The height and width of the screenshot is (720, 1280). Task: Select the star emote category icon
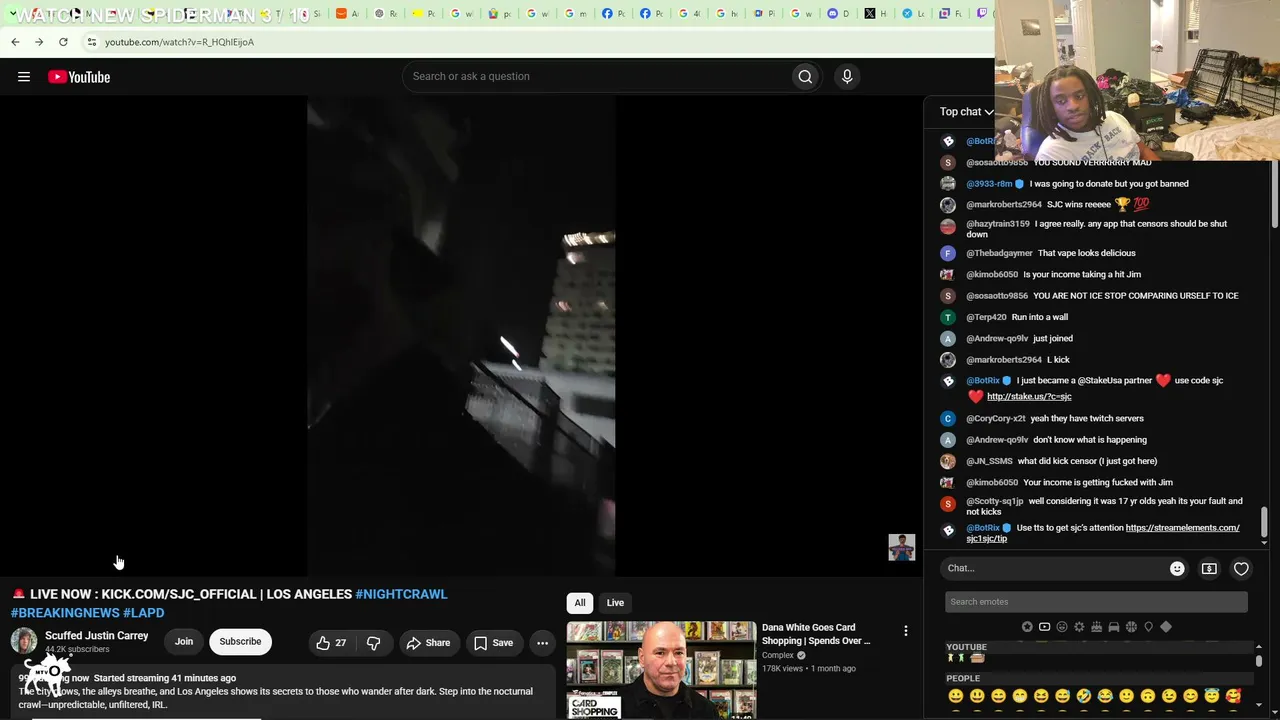[x=1027, y=627]
